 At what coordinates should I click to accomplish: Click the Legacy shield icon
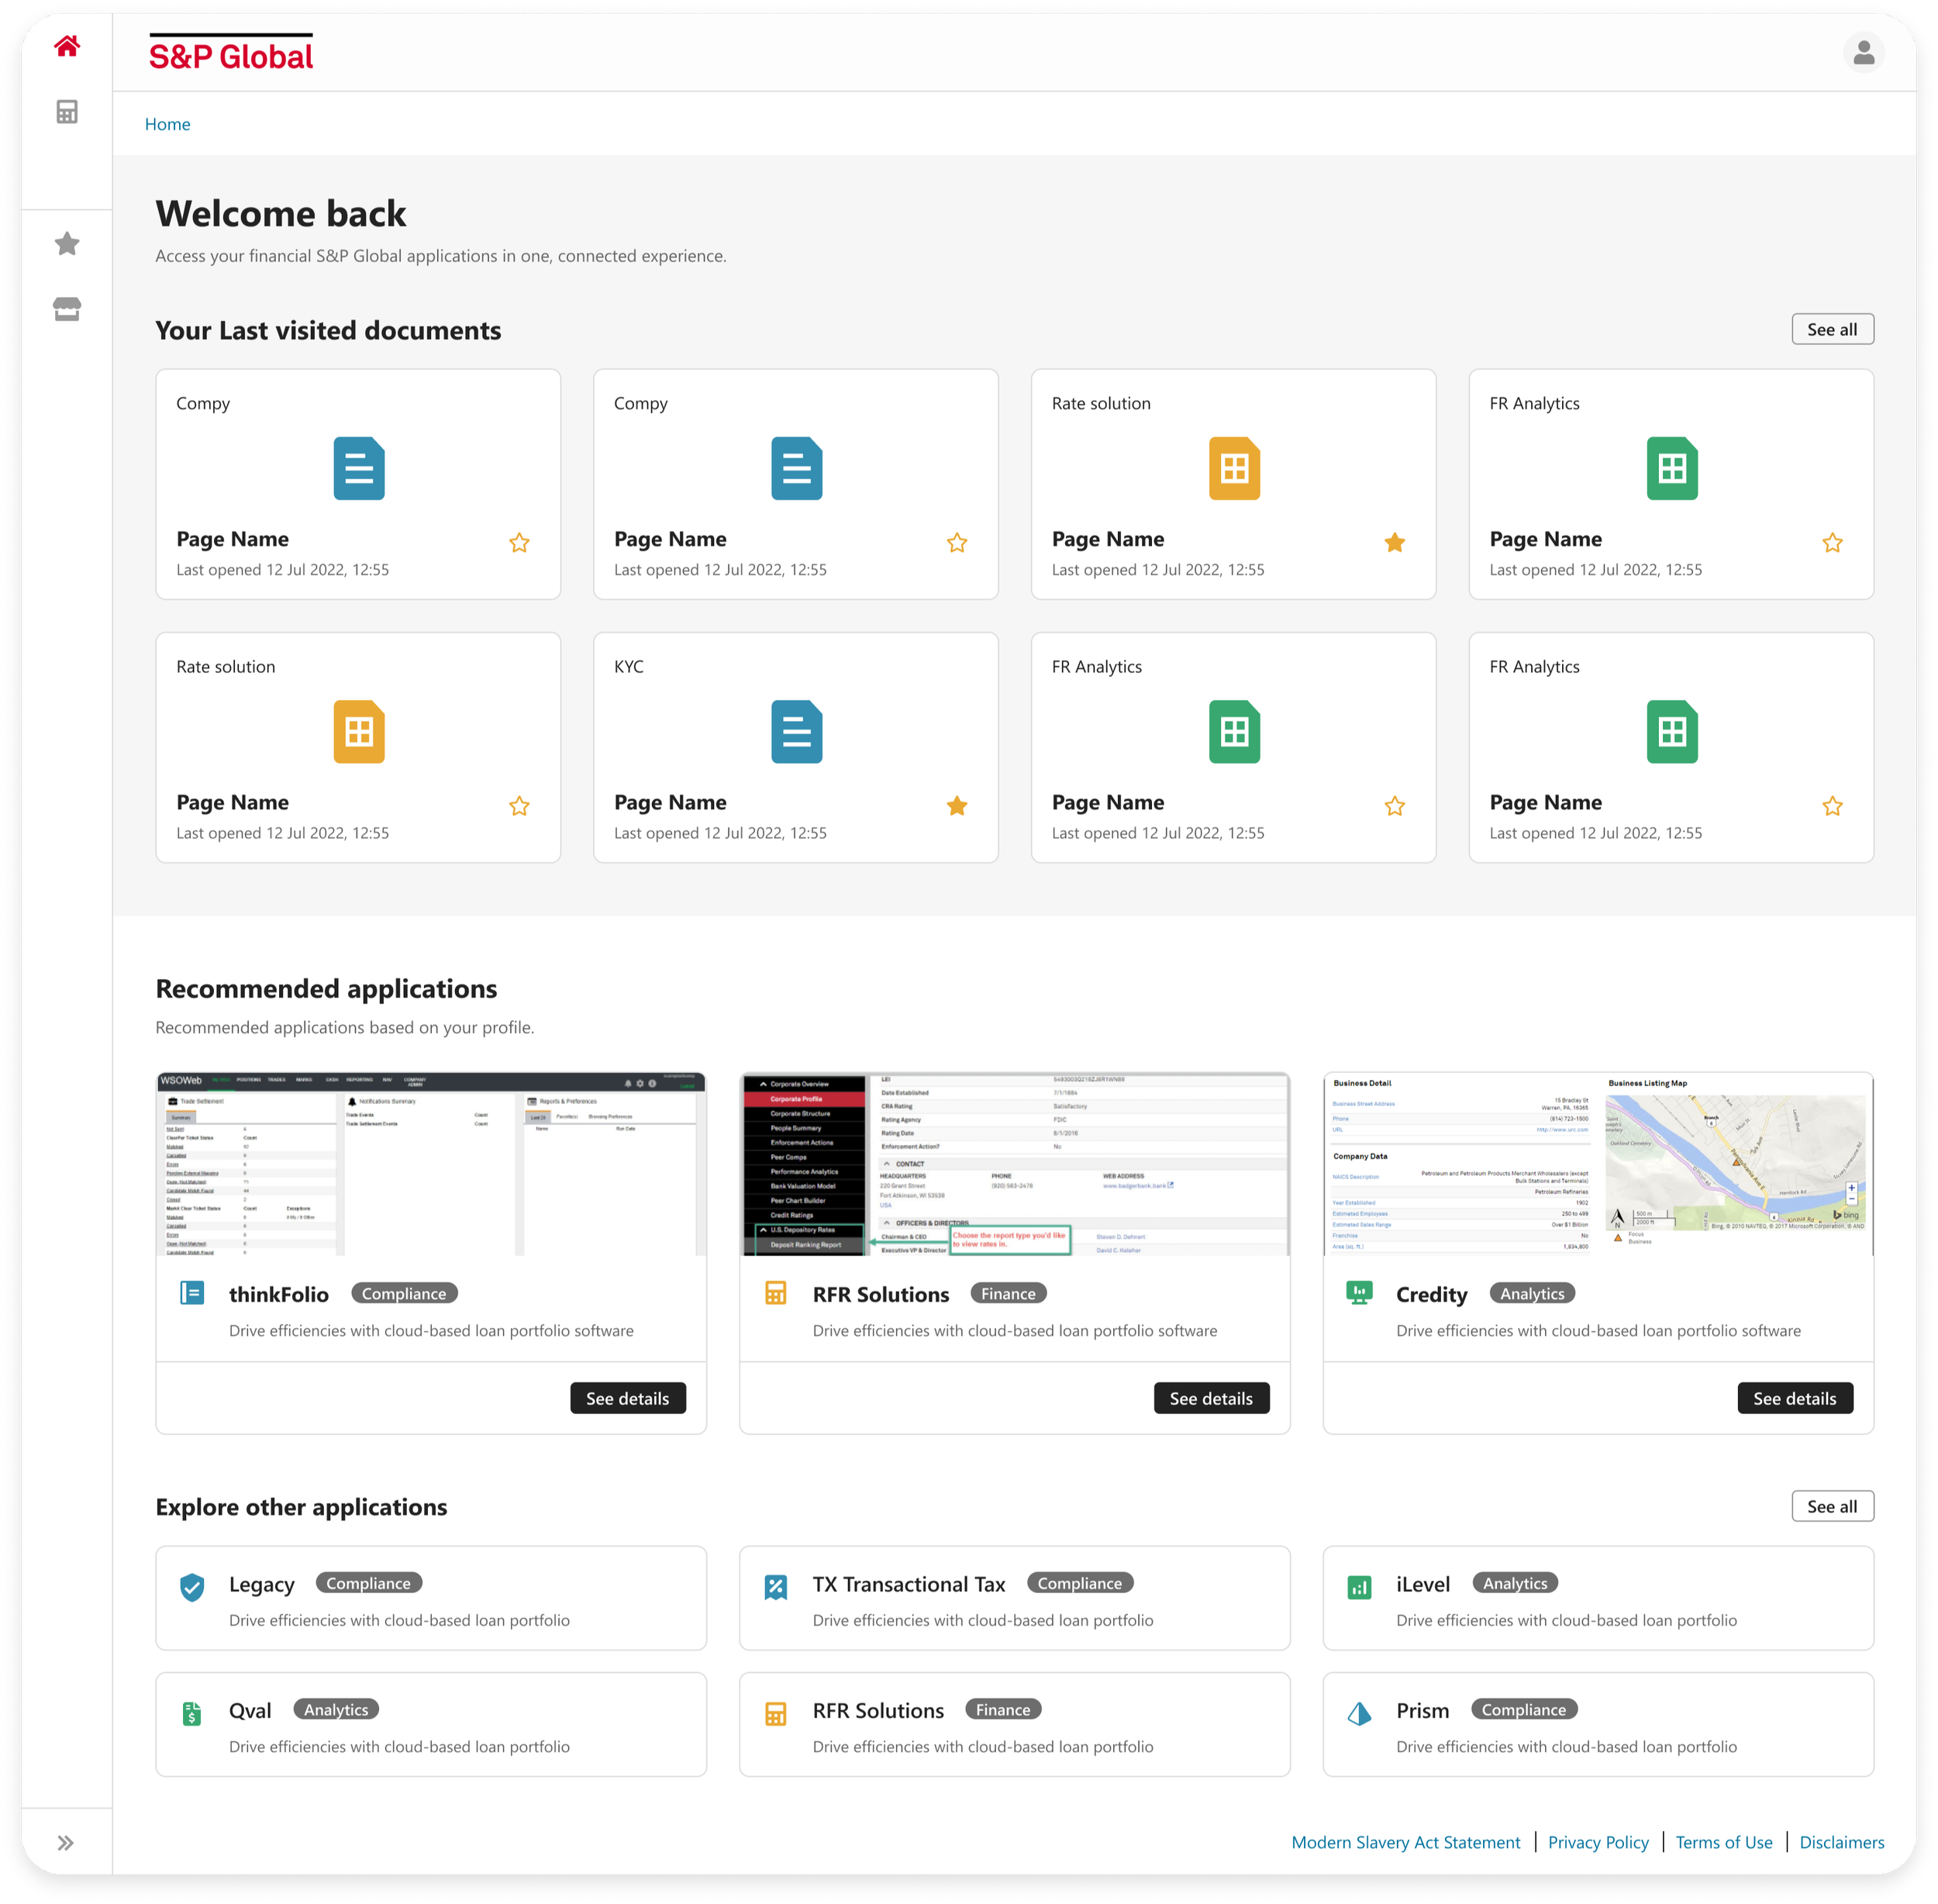click(x=192, y=1587)
